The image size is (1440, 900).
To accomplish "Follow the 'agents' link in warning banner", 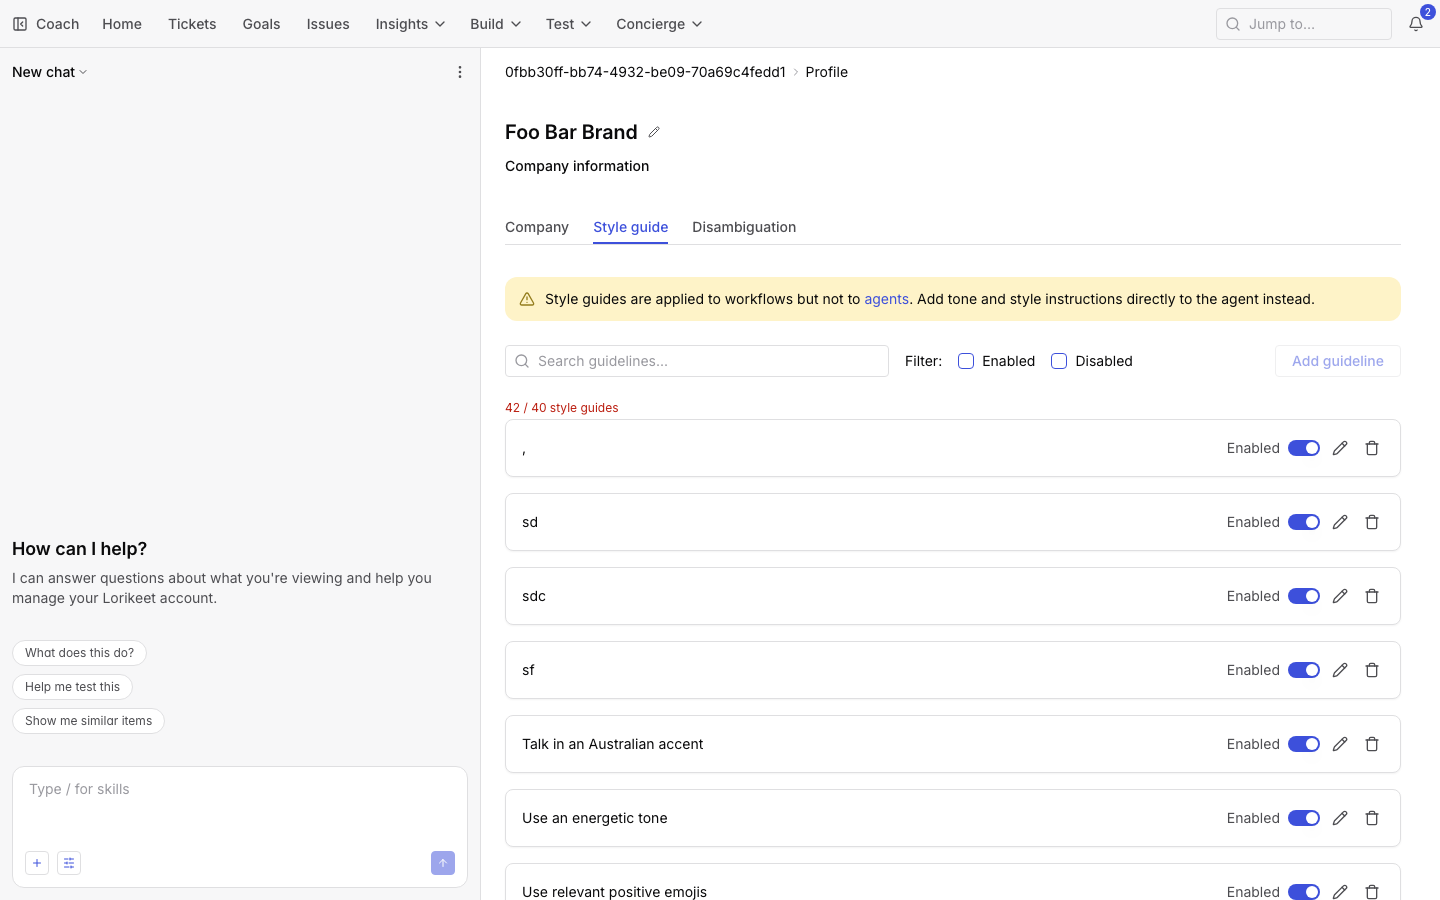I will [x=886, y=299].
